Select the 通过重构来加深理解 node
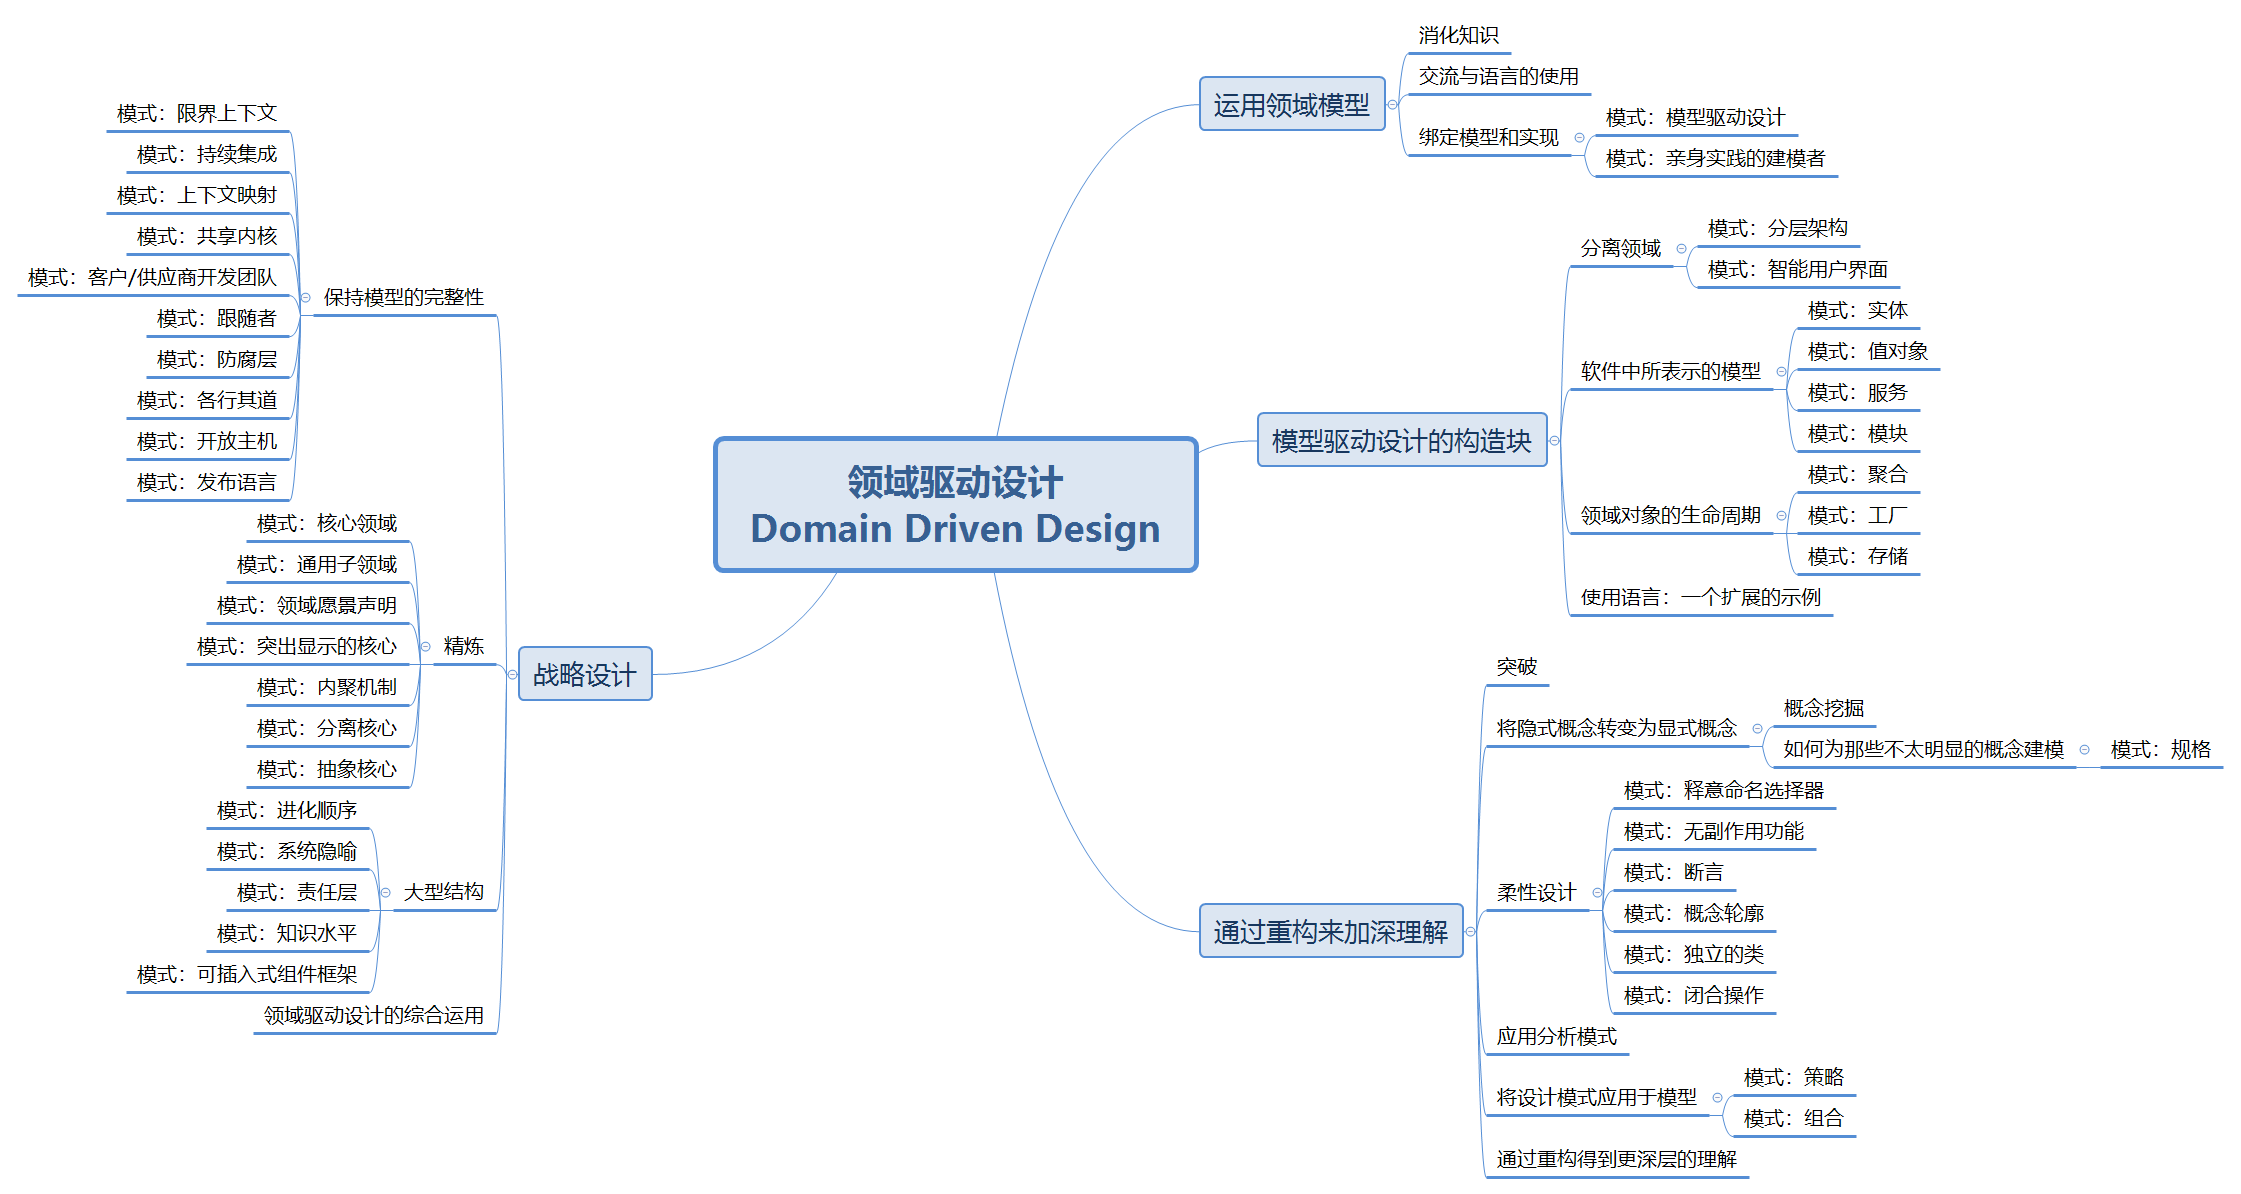 tap(1333, 930)
